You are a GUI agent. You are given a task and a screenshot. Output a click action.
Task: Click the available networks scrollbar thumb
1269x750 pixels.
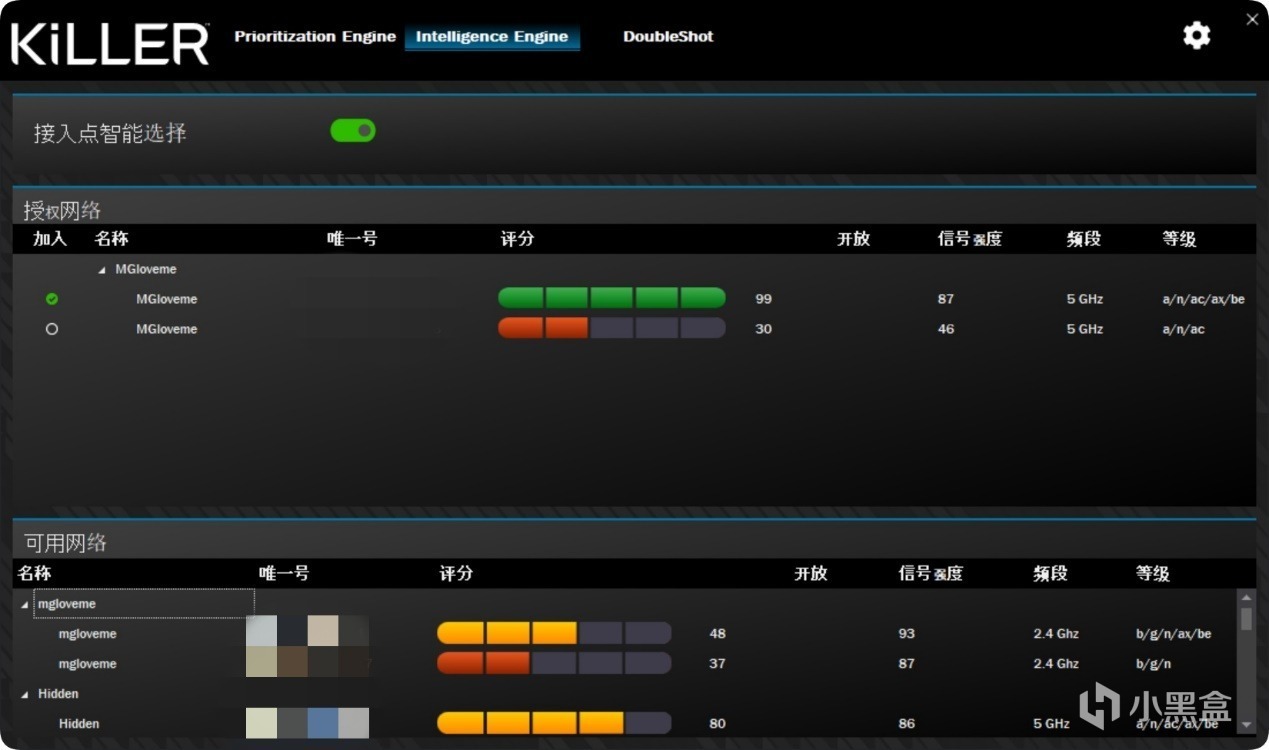tap(1246, 619)
